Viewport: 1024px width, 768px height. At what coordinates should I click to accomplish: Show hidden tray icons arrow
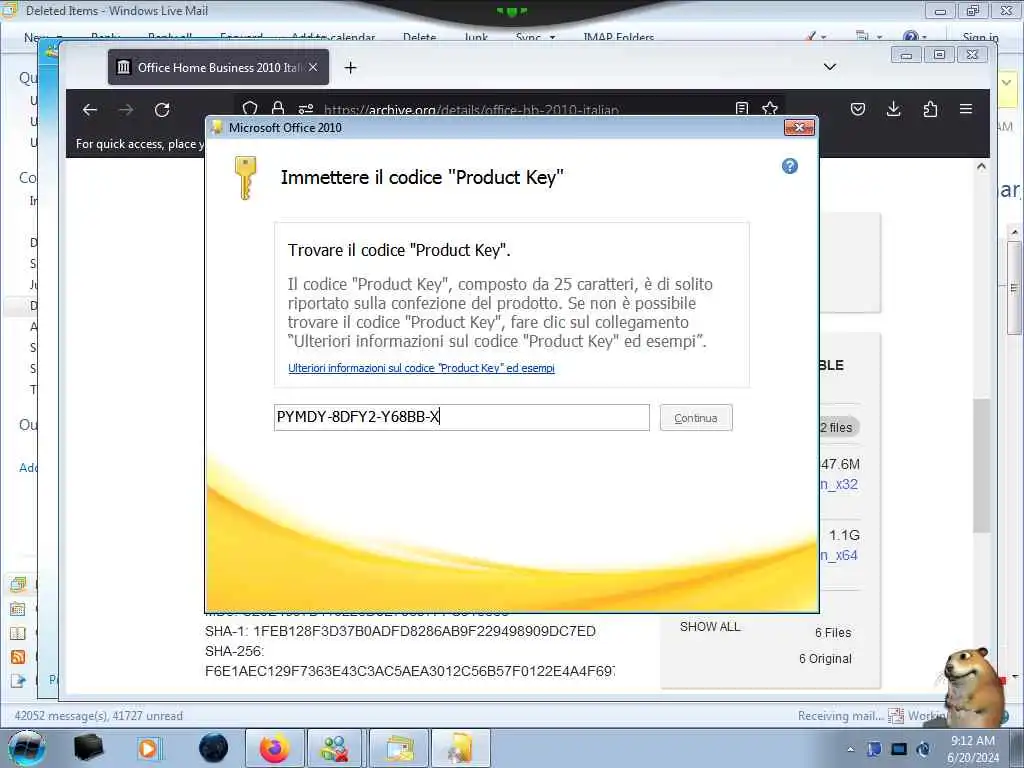(850, 749)
